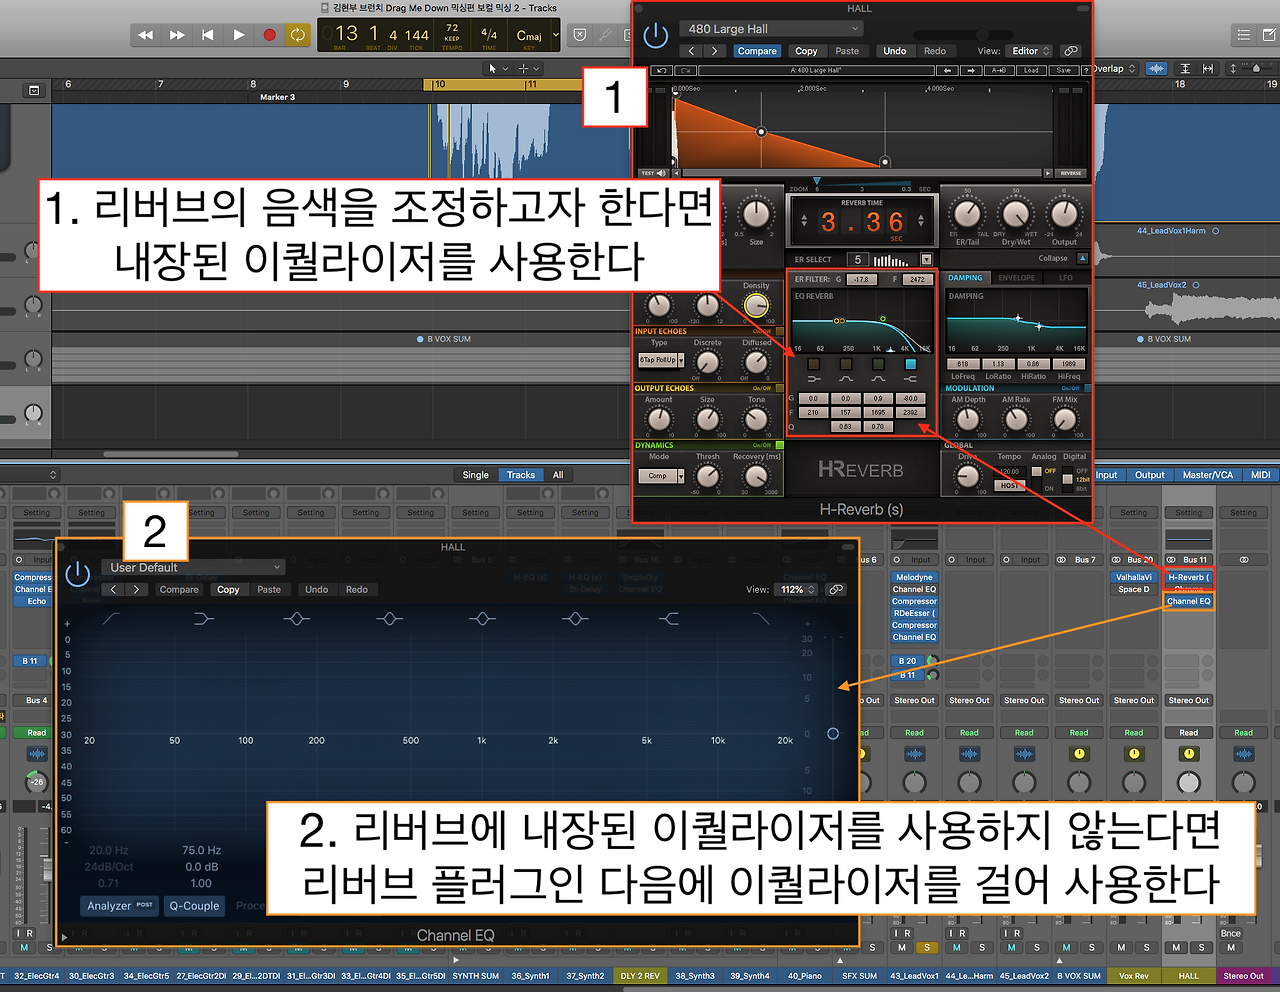Click Marker 3 in the ruler
This screenshot has width=1280, height=992.
[x=277, y=97]
